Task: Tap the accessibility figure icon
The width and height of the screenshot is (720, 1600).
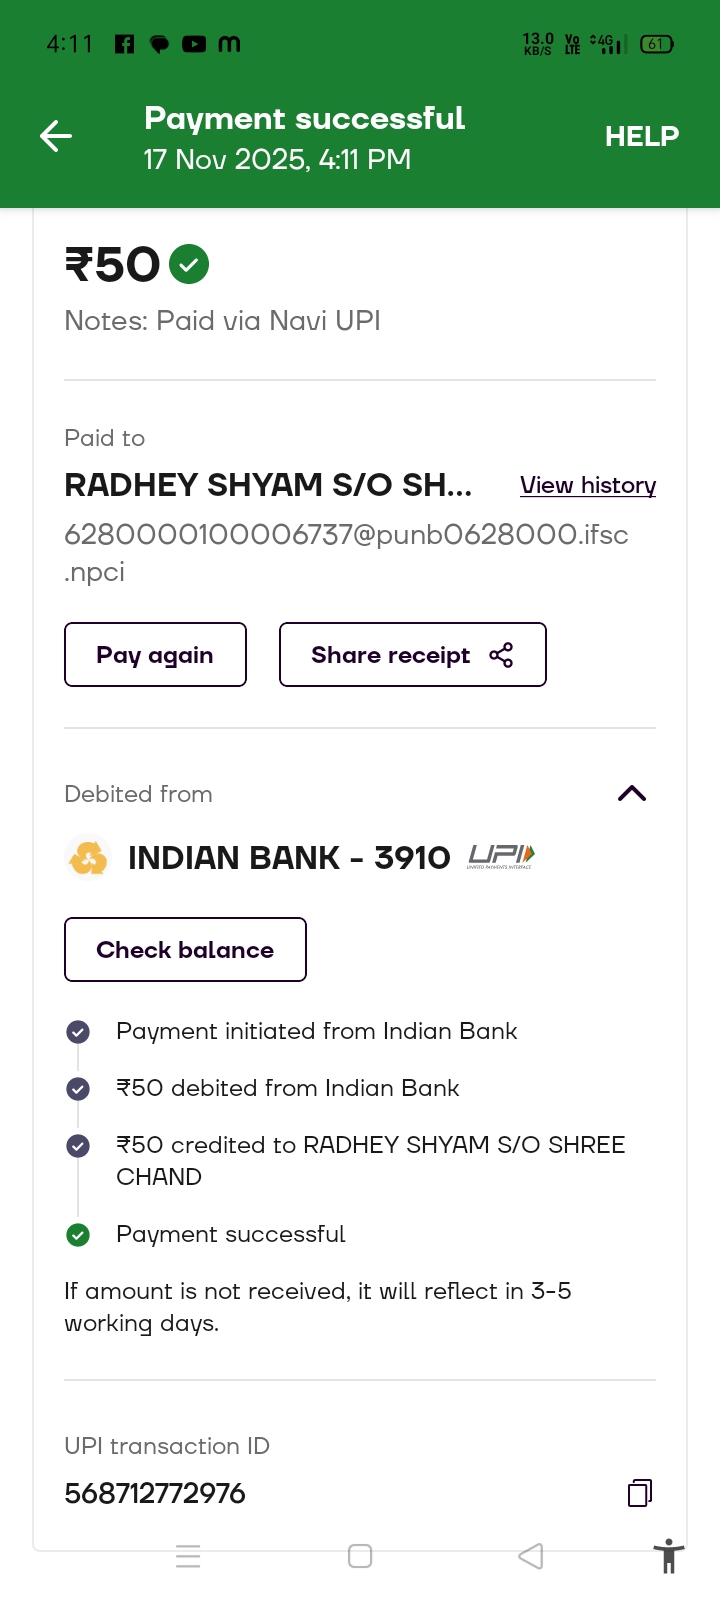Action: pos(668,1557)
